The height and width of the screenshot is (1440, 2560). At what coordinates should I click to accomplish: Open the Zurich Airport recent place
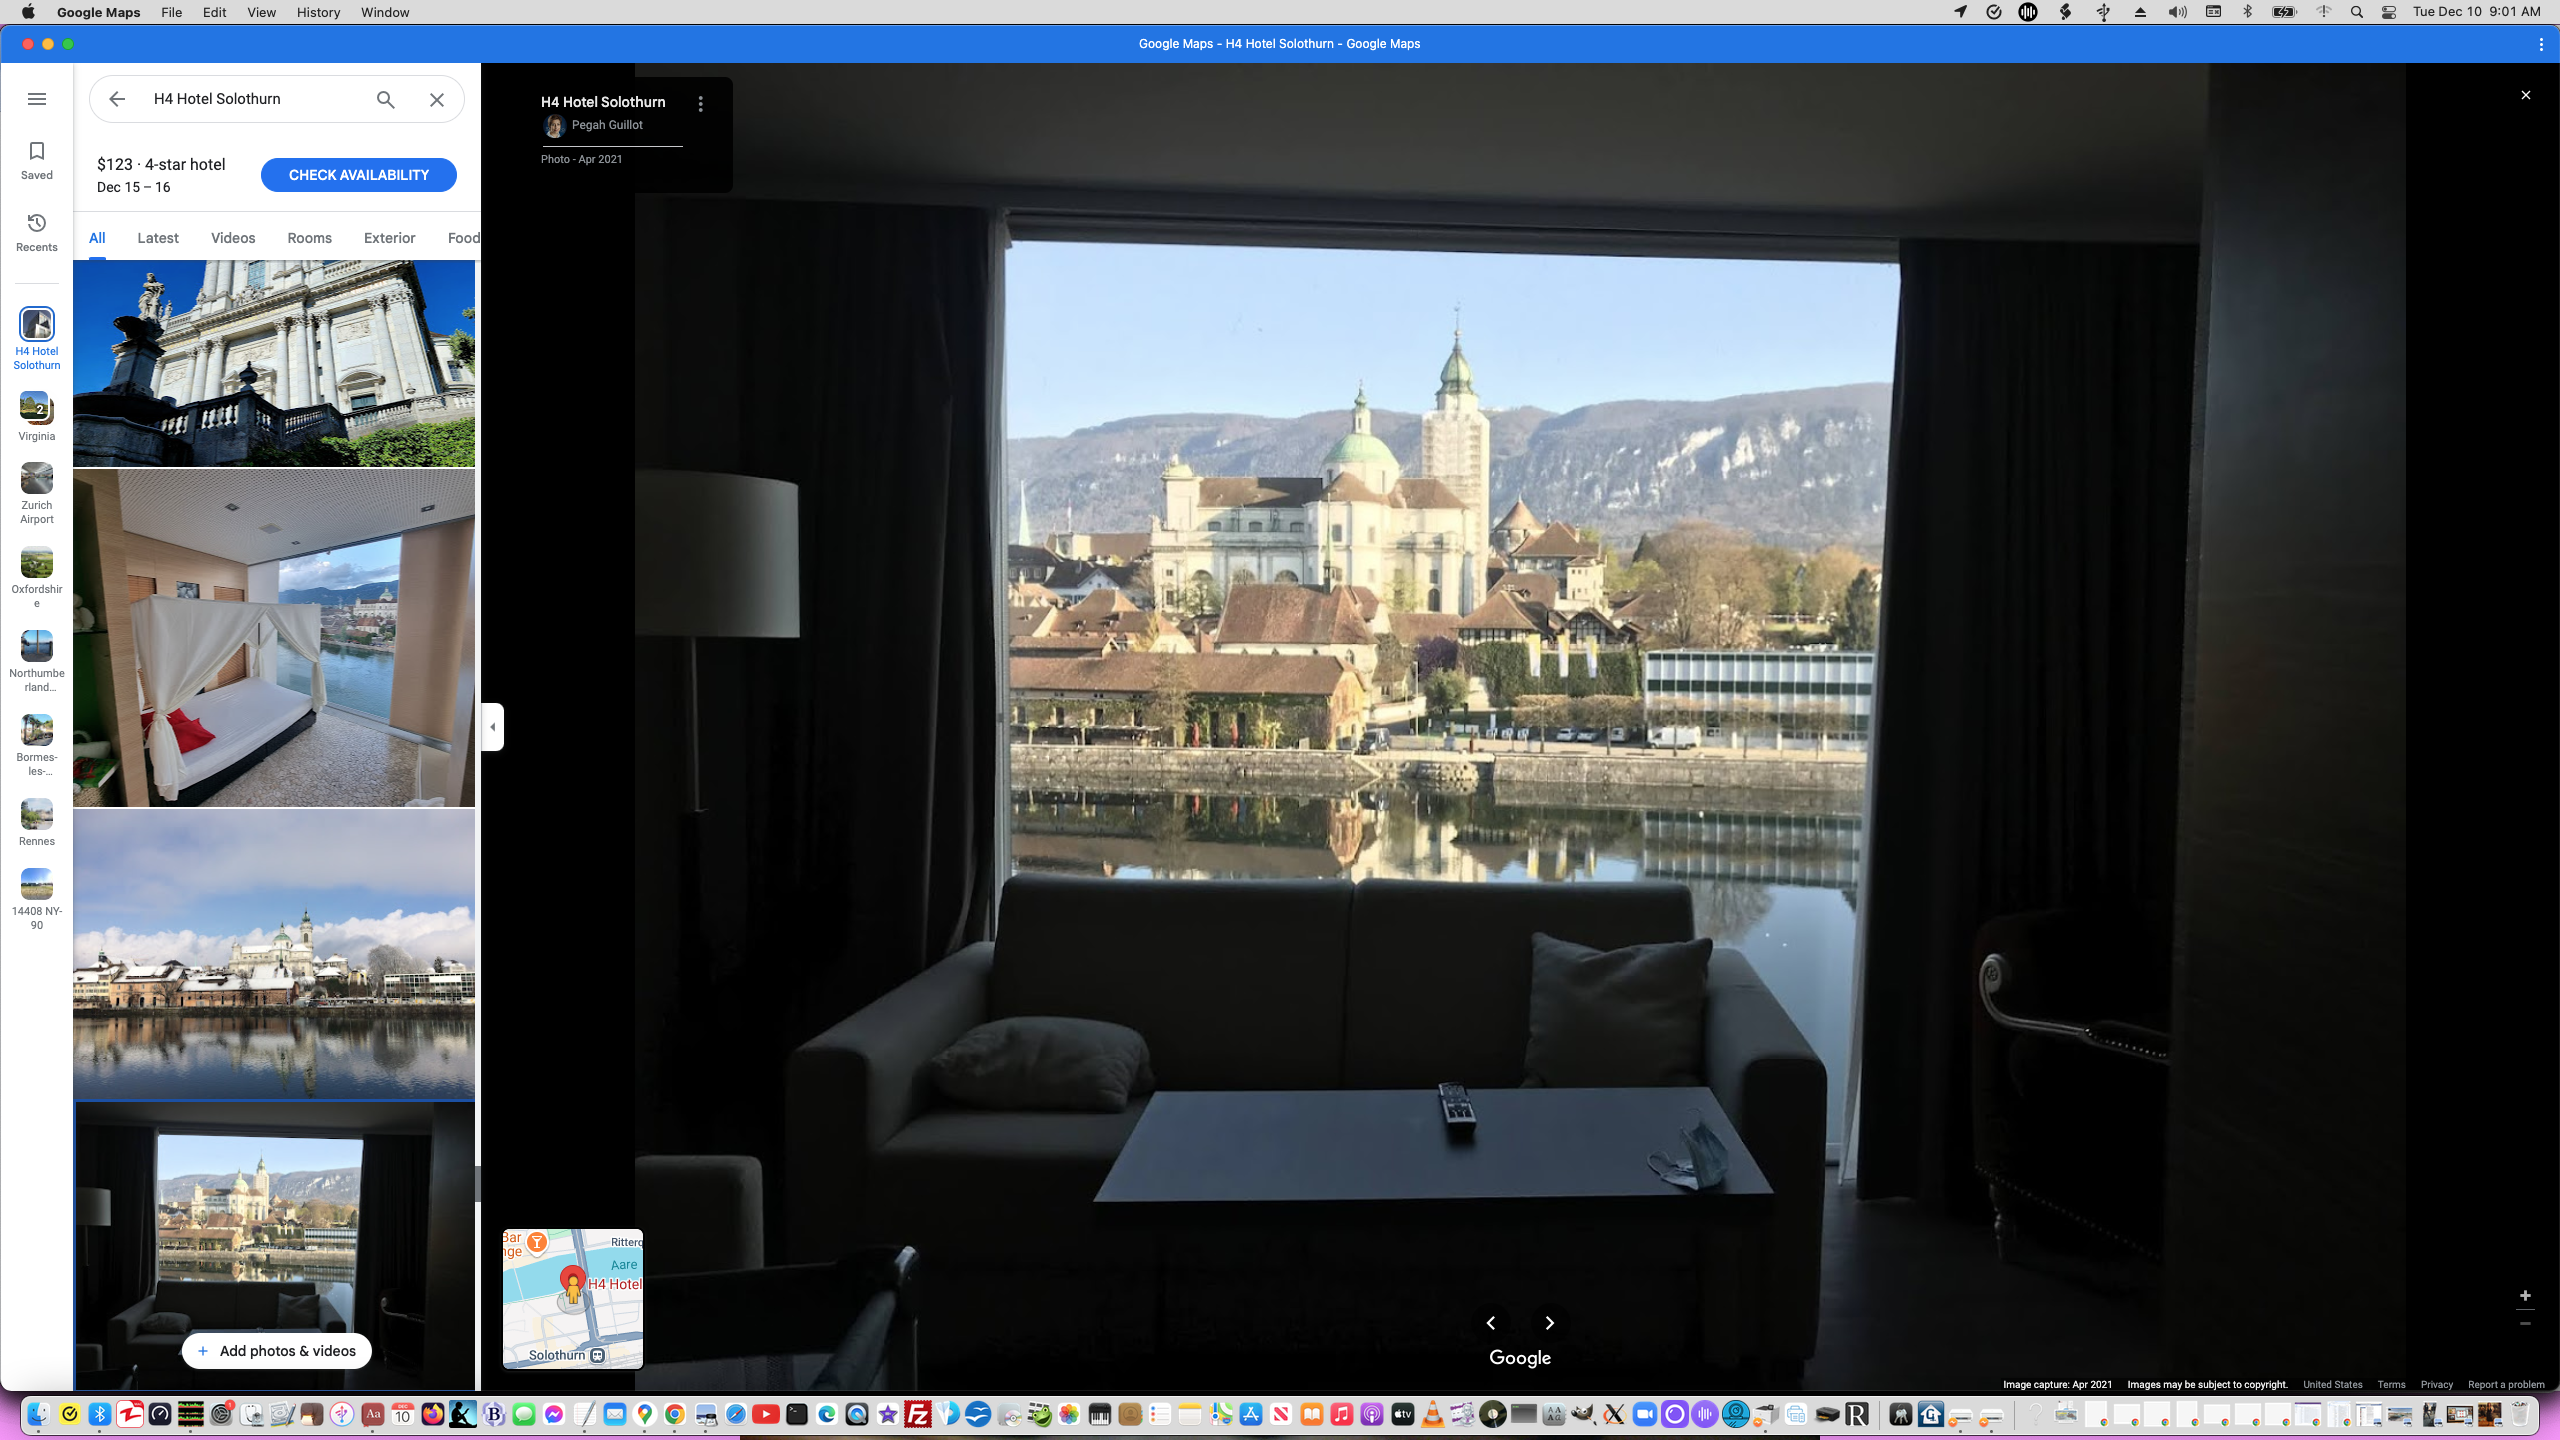point(37,479)
